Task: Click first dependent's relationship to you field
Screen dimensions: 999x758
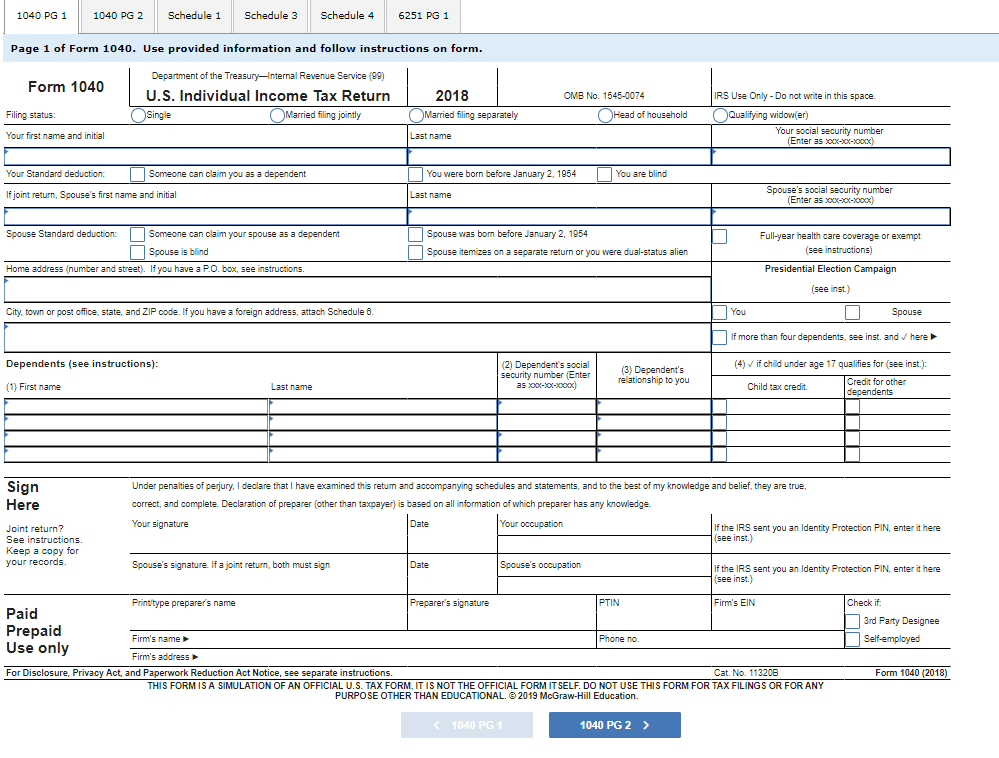Action: tap(654, 406)
